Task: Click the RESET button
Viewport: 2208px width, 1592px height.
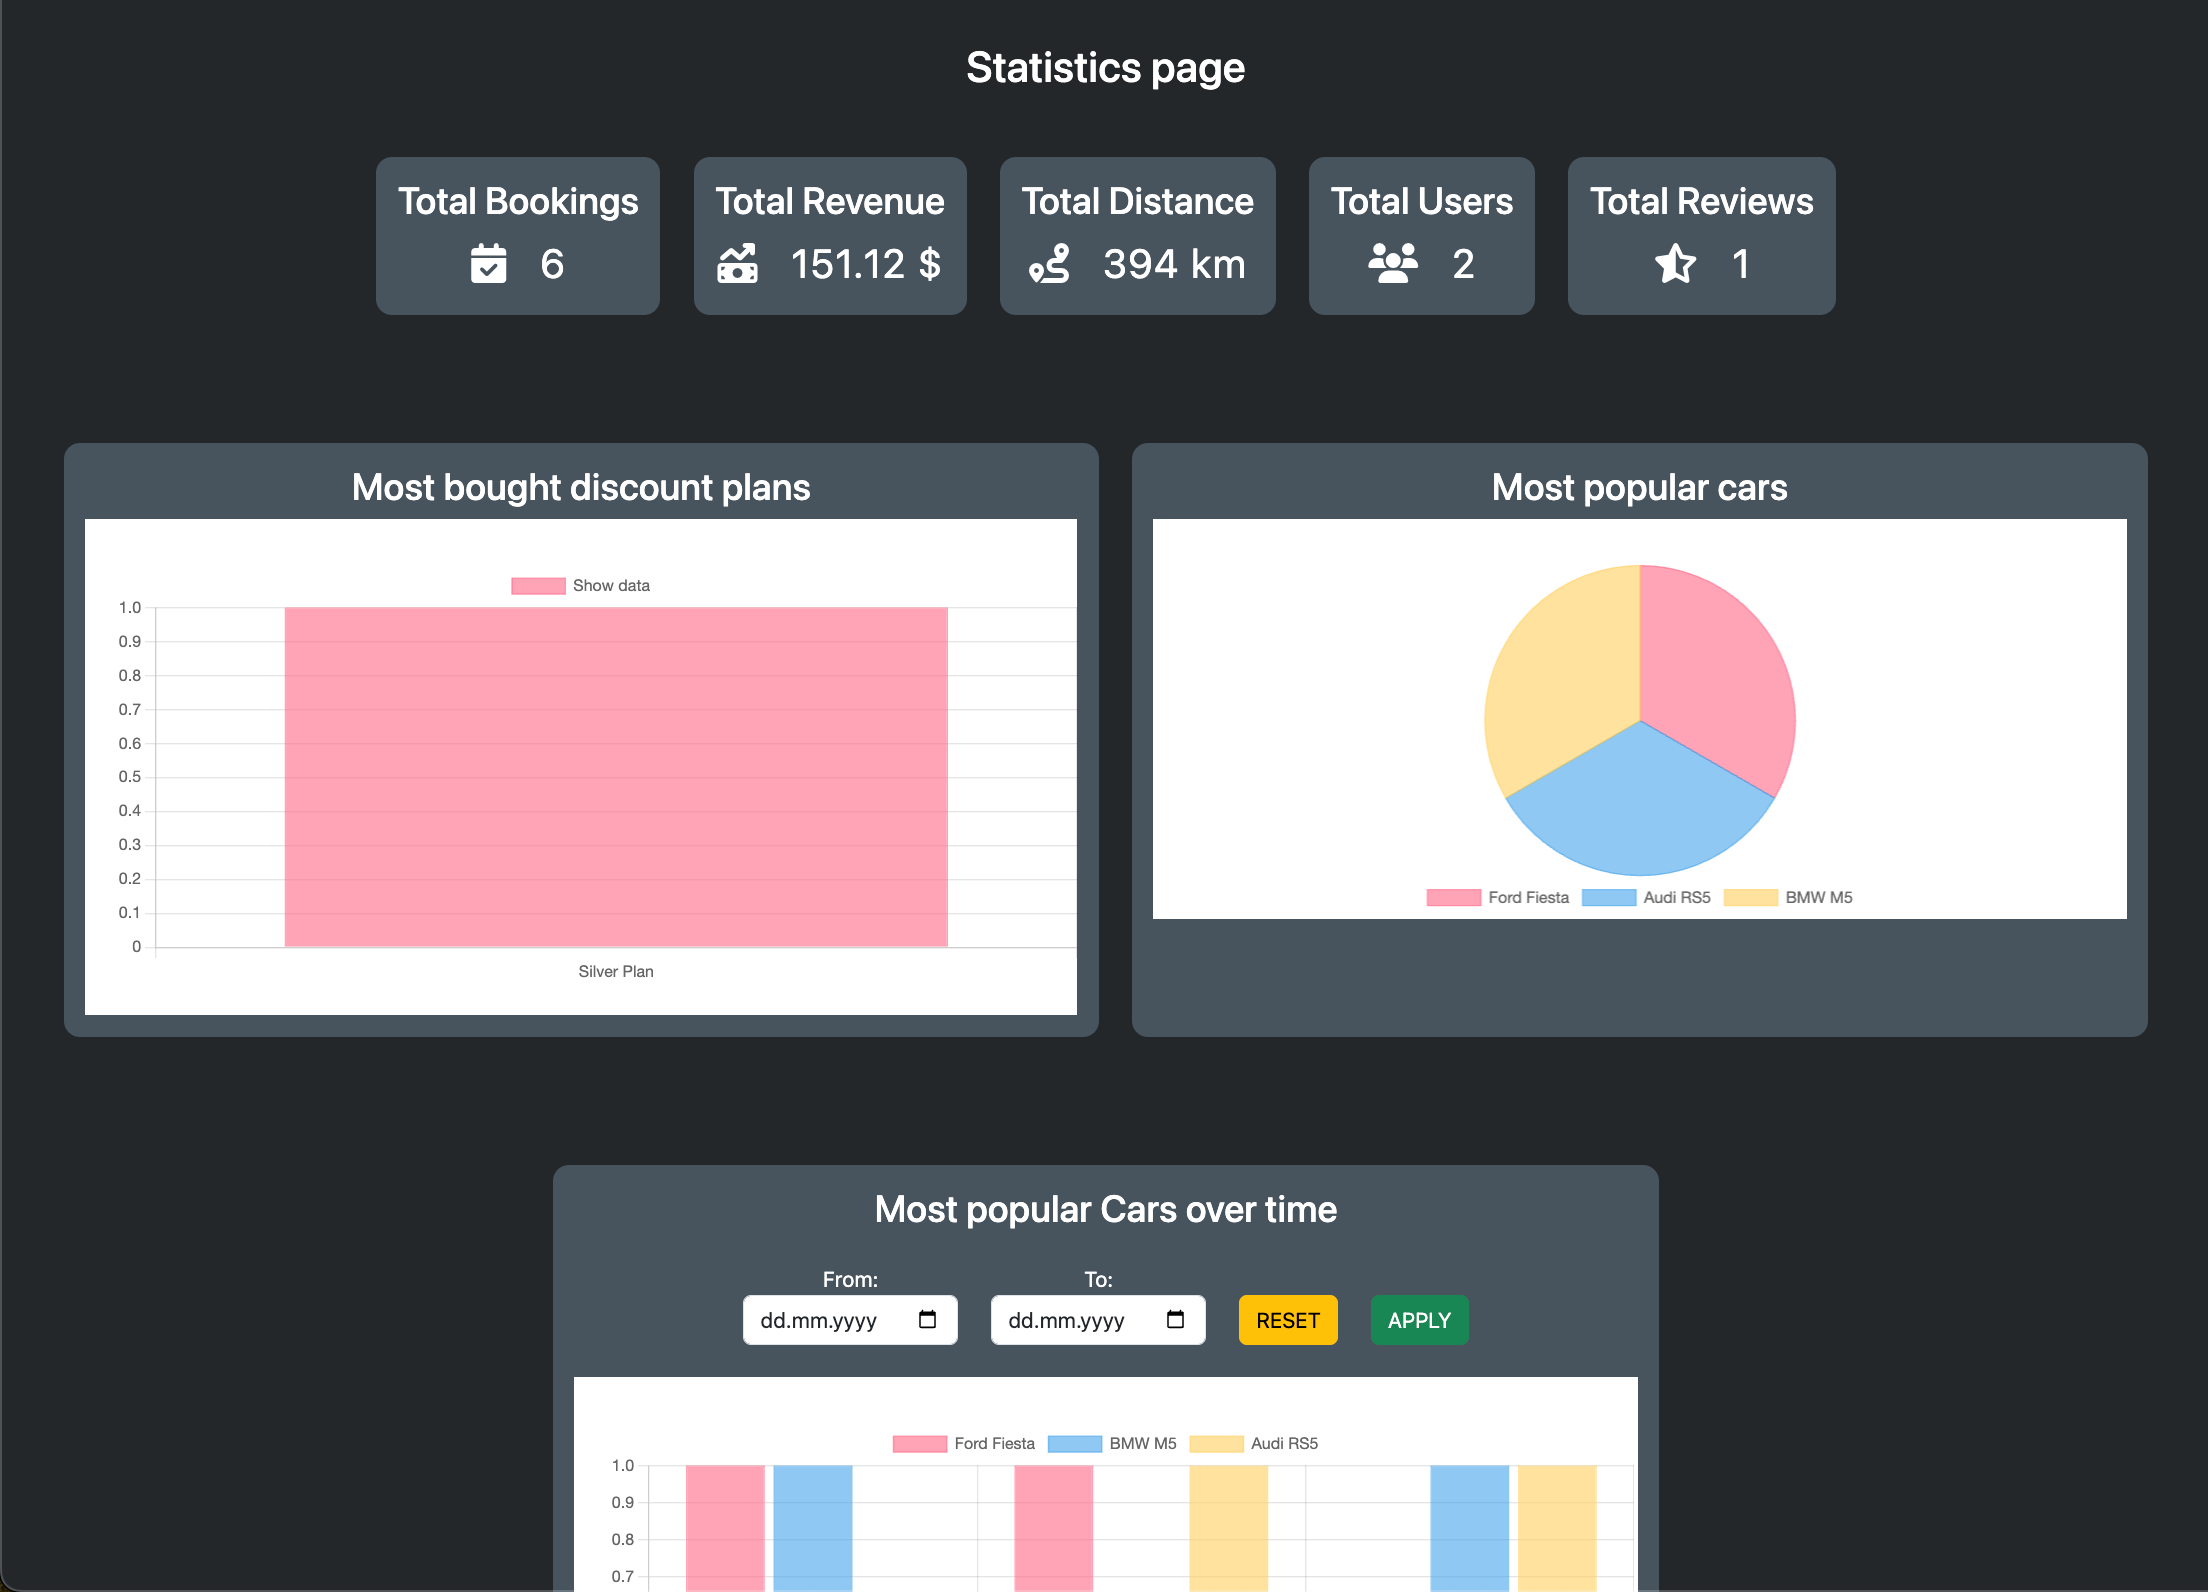Action: click(1288, 1320)
